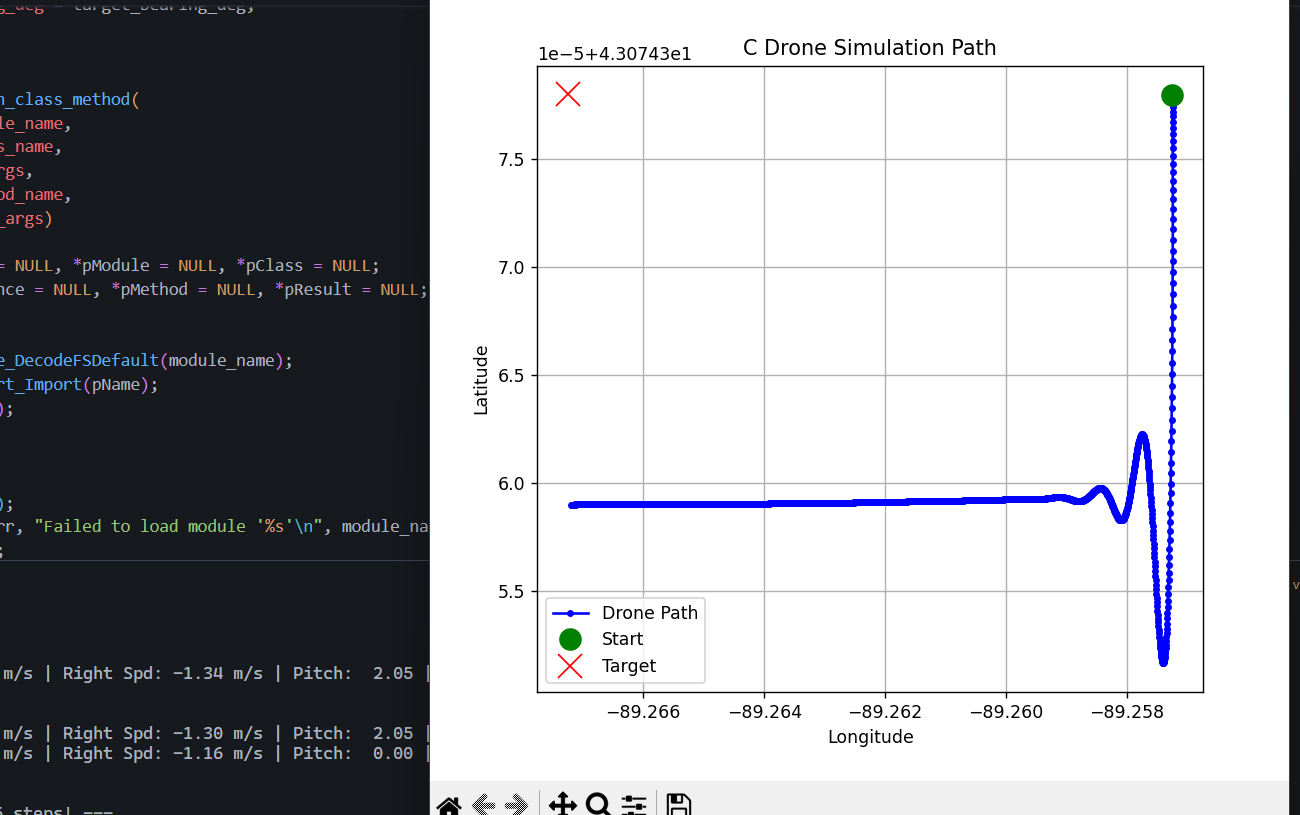The height and width of the screenshot is (815, 1300).
Task: Open the configure subplots sliders tool
Action: (634, 805)
